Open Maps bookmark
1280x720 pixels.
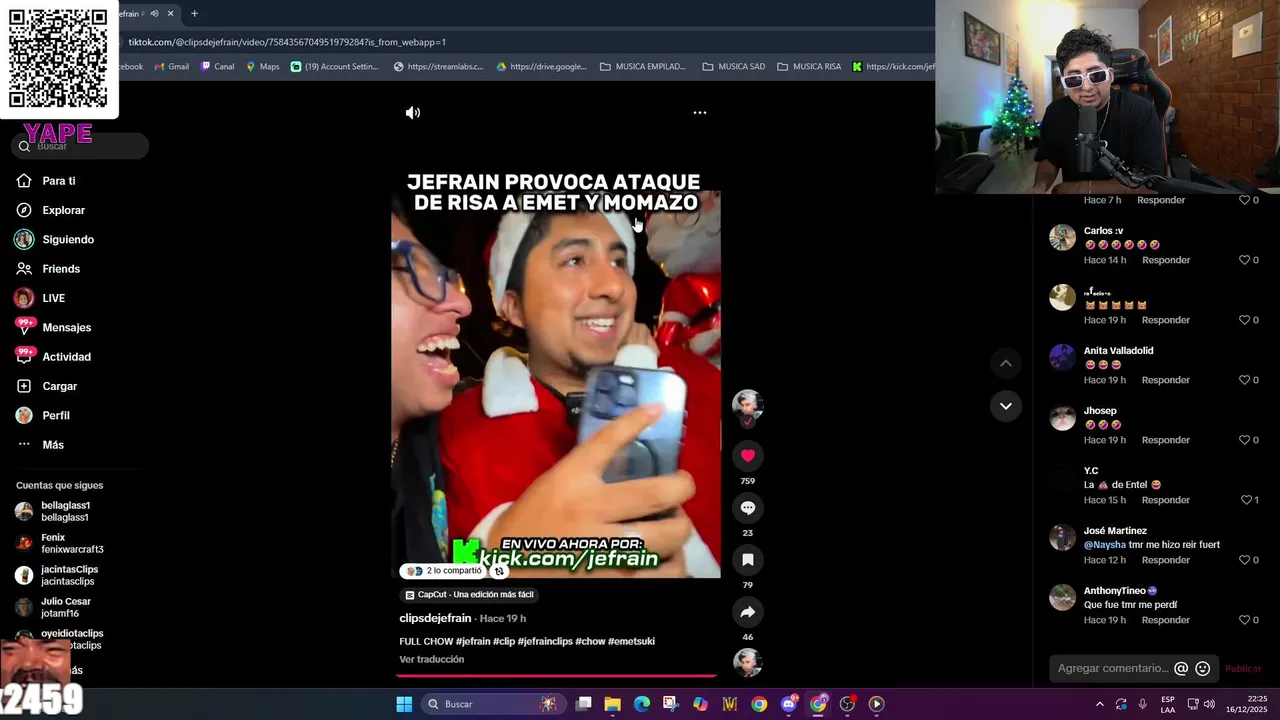(x=263, y=67)
